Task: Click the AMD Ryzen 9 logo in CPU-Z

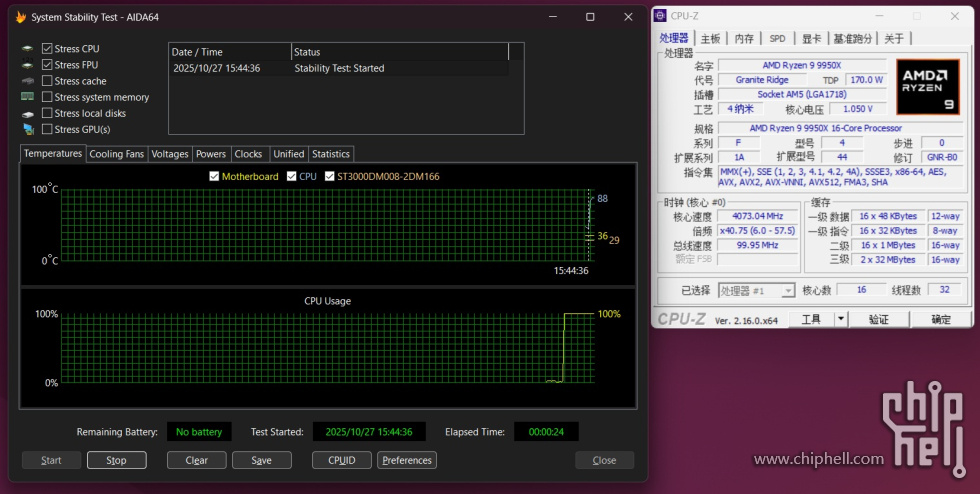Action: click(x=928, y=88)
